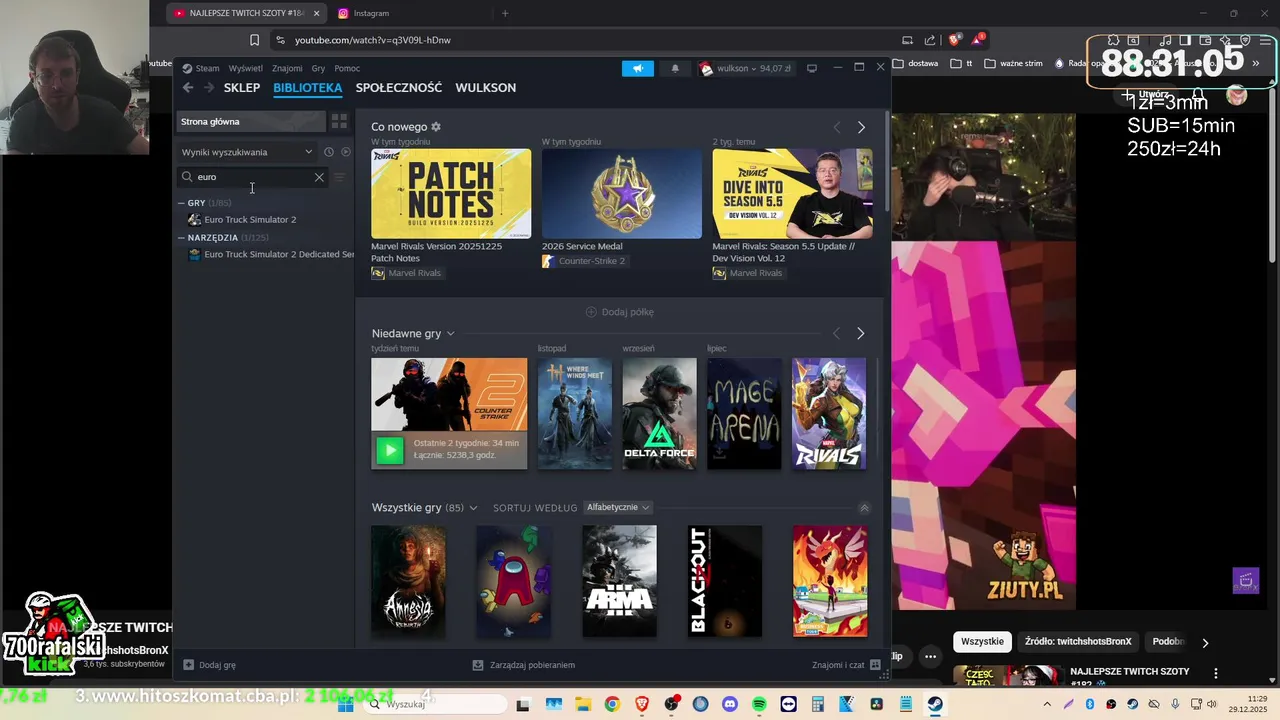Launch Brave browser from the taskbar
The image size is (1280, 720).
642,704
